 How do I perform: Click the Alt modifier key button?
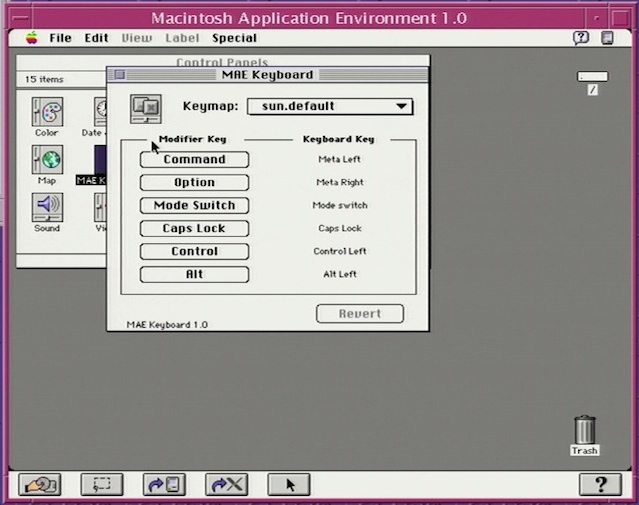coord(194,274)
